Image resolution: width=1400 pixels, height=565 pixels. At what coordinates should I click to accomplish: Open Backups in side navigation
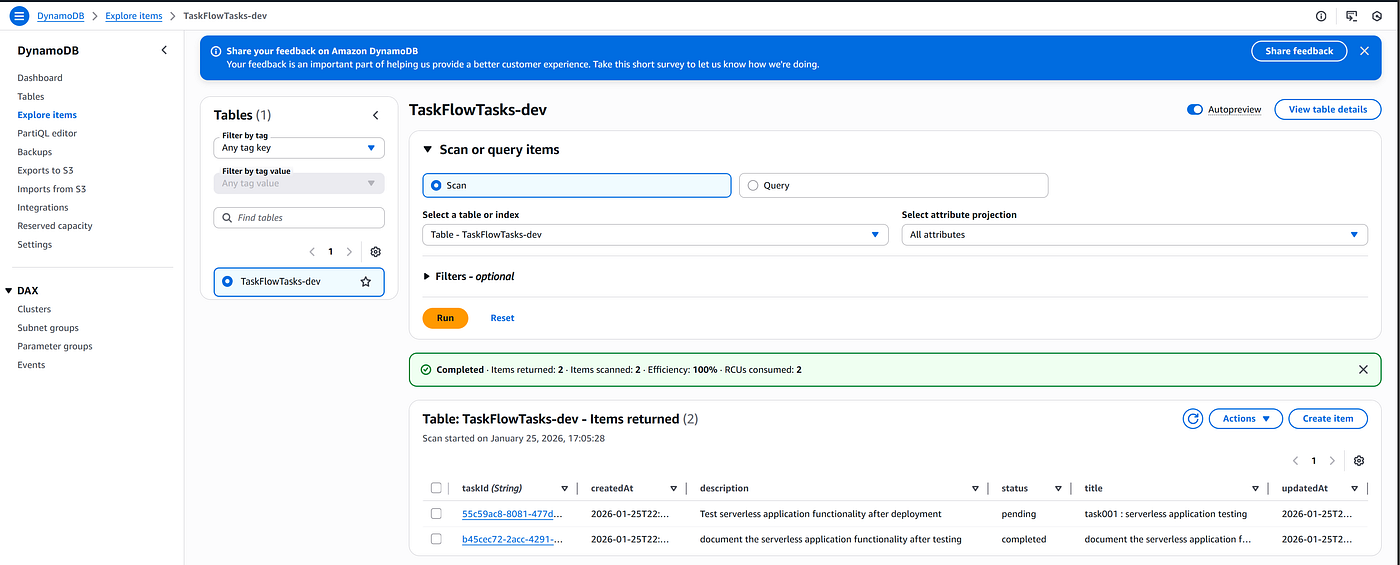coord(34,152)
